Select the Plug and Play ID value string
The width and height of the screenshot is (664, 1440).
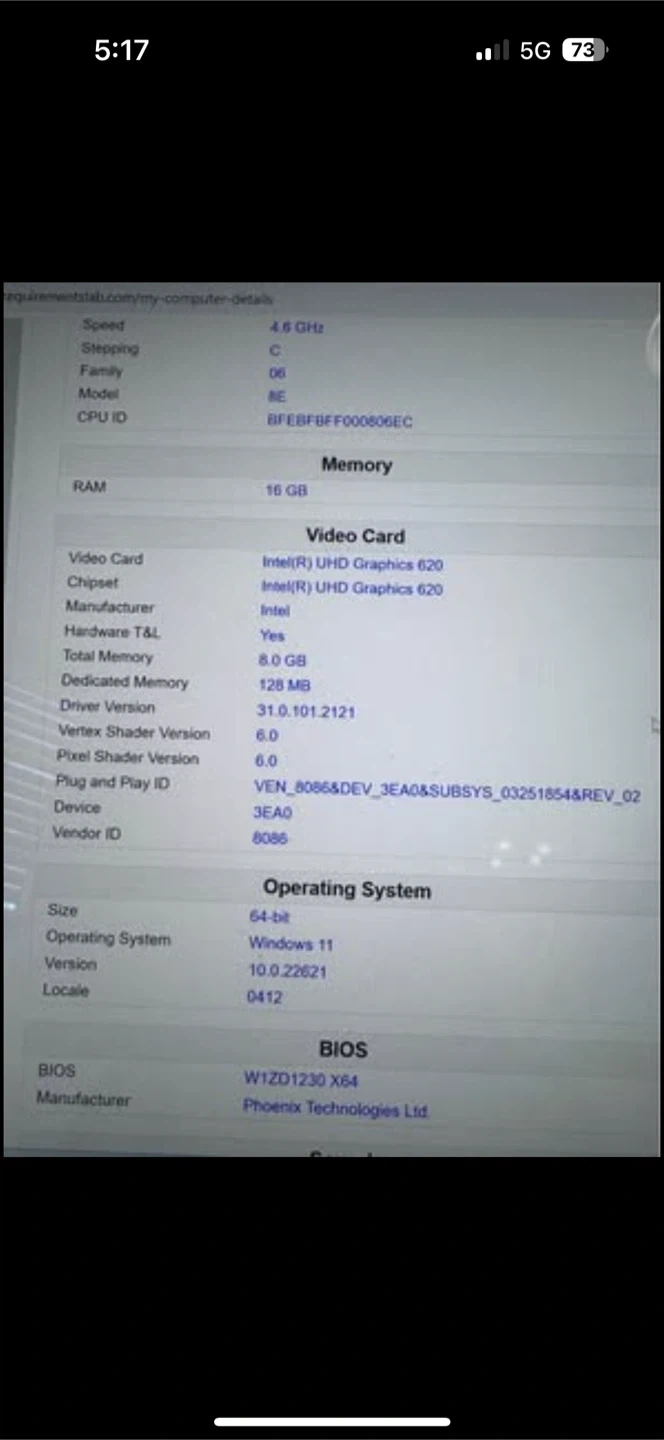(x=446, y=795)
